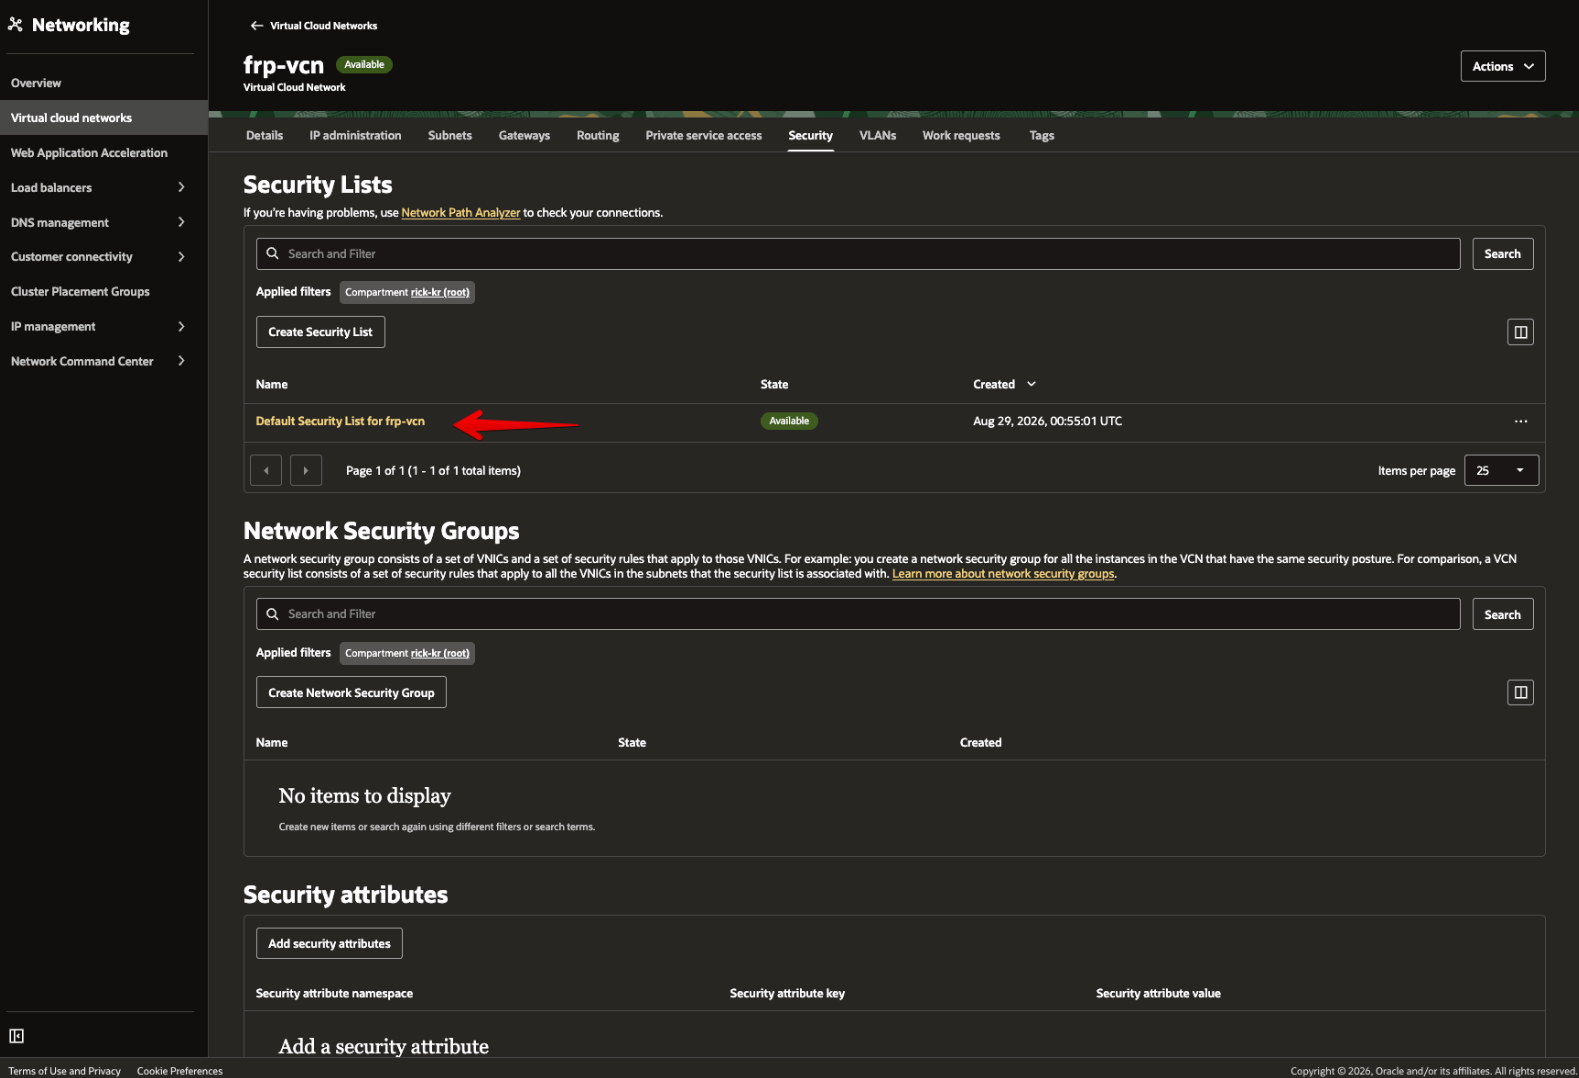Click compartment rick-kr filter chip under Security Lists

click(407, 292)
